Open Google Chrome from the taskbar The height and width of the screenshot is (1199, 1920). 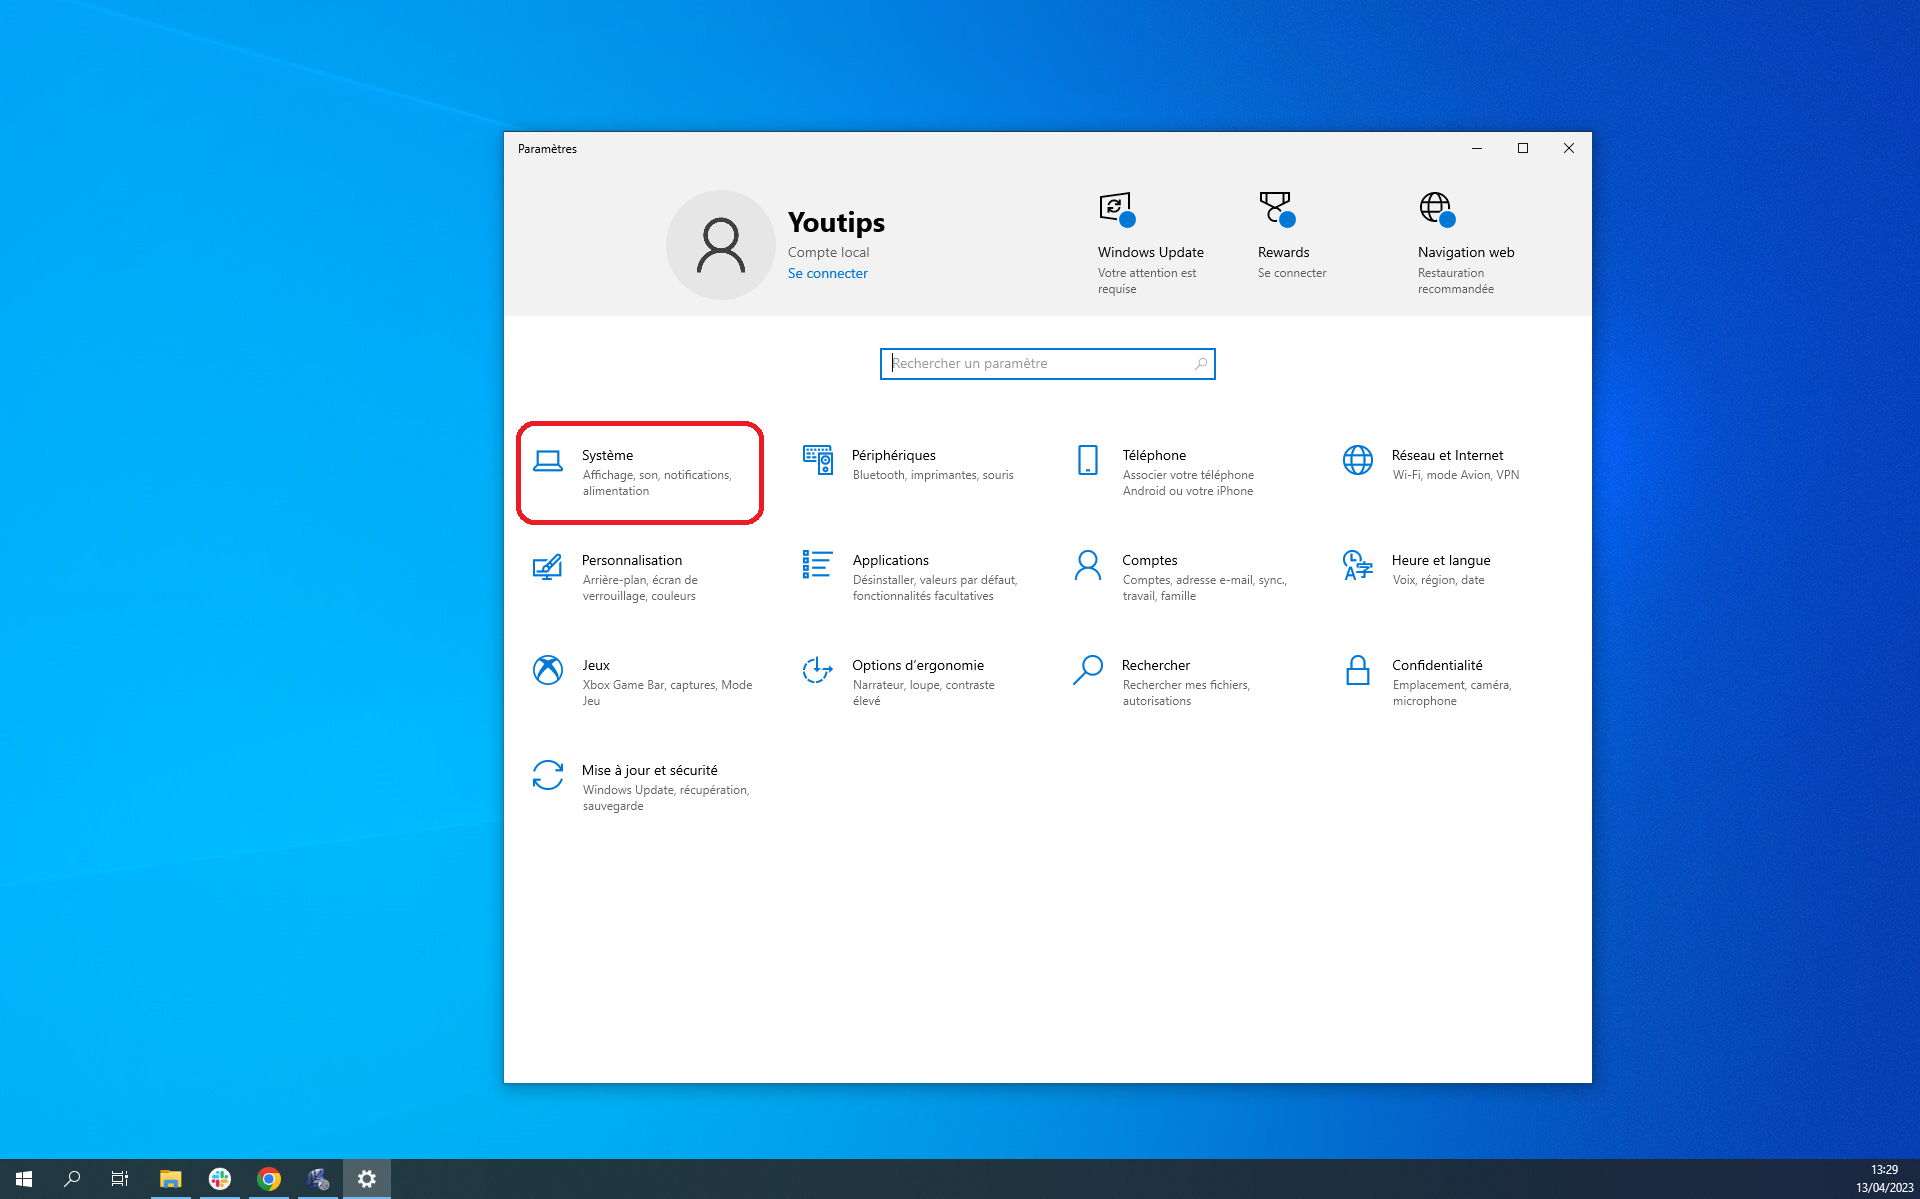point(268,1179)
